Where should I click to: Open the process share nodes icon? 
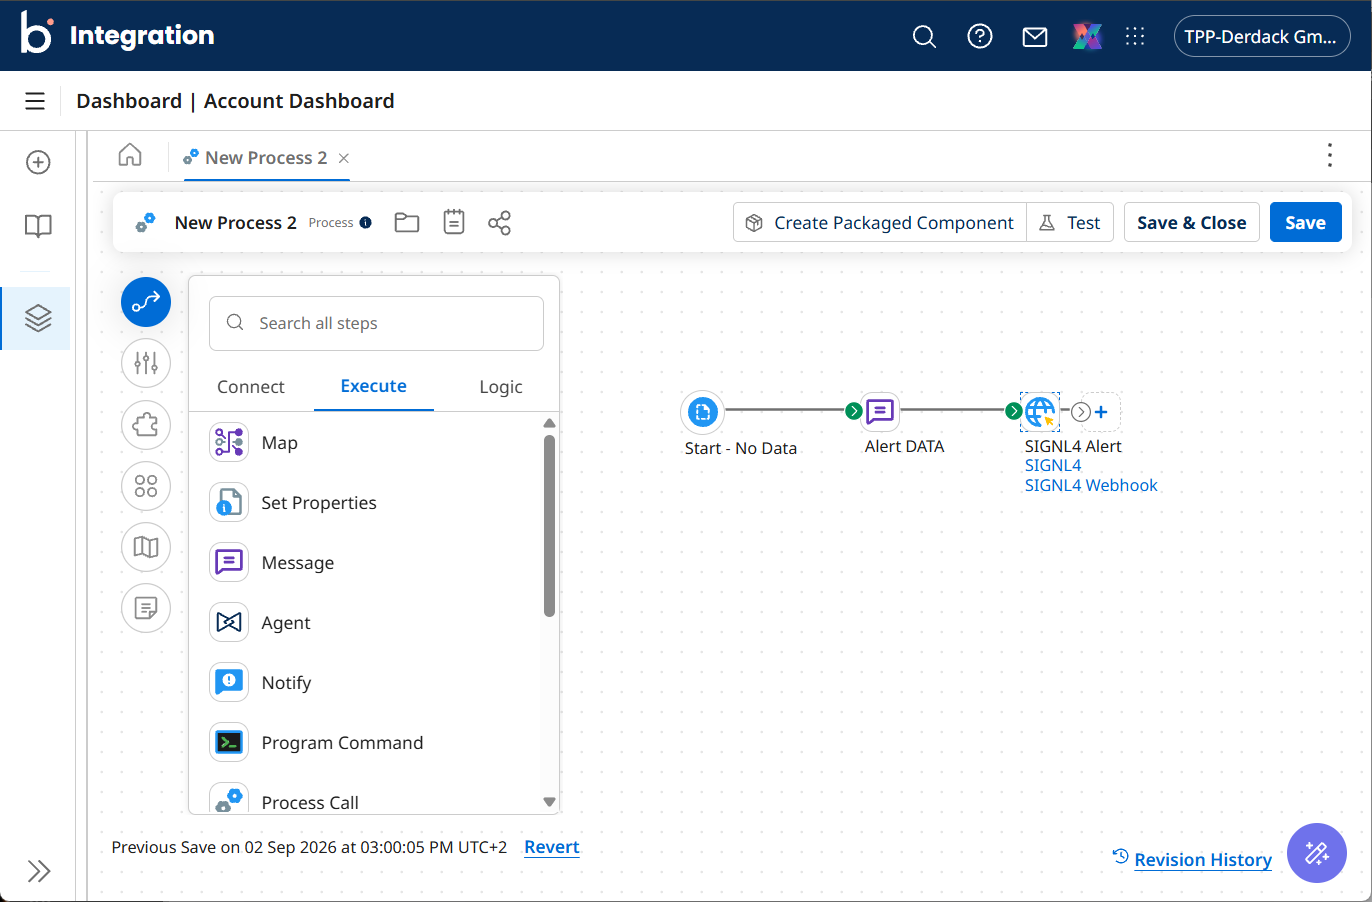499,223
